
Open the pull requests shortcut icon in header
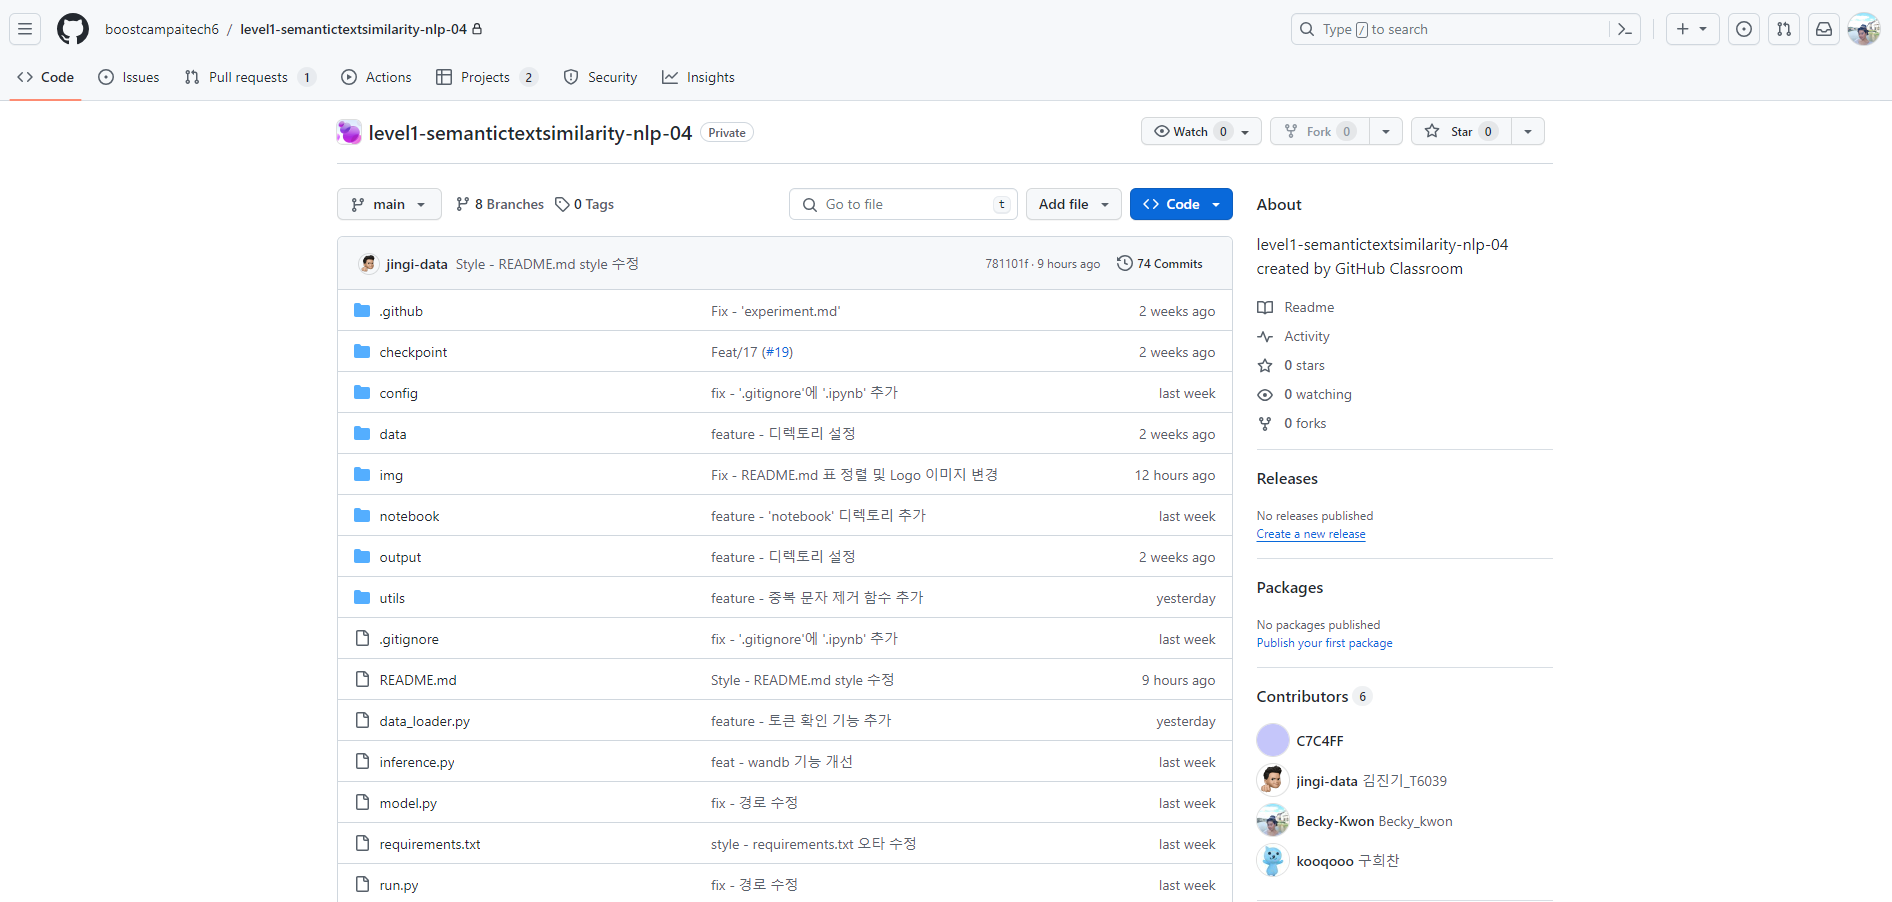pos(1784,29)
